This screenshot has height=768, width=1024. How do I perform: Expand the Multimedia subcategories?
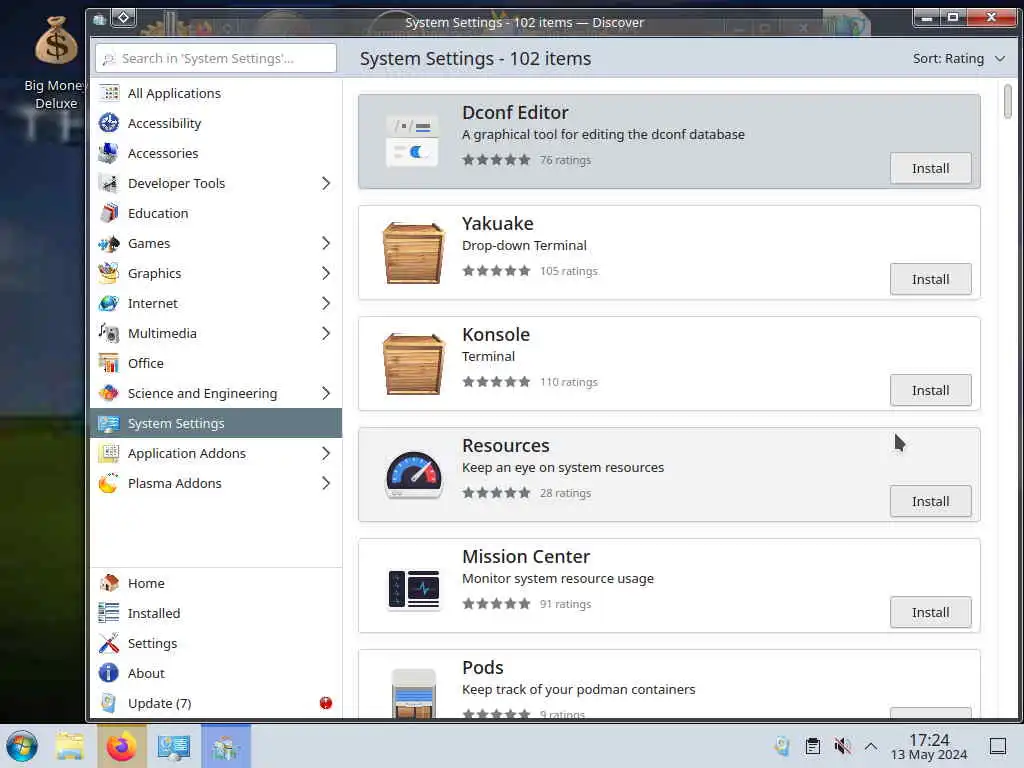tap(326, 334)
